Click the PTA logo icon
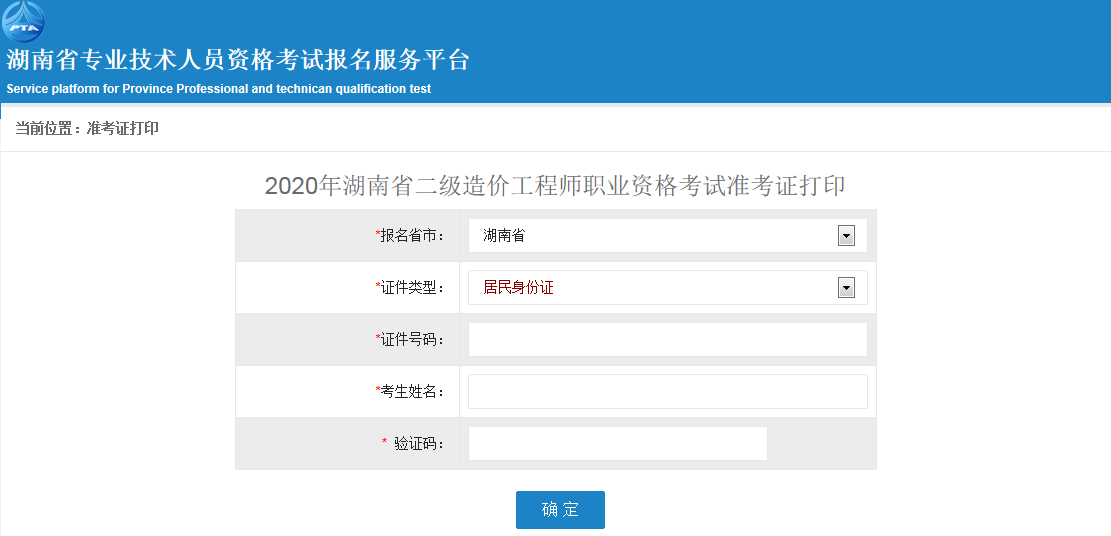 tap(23, 21)
